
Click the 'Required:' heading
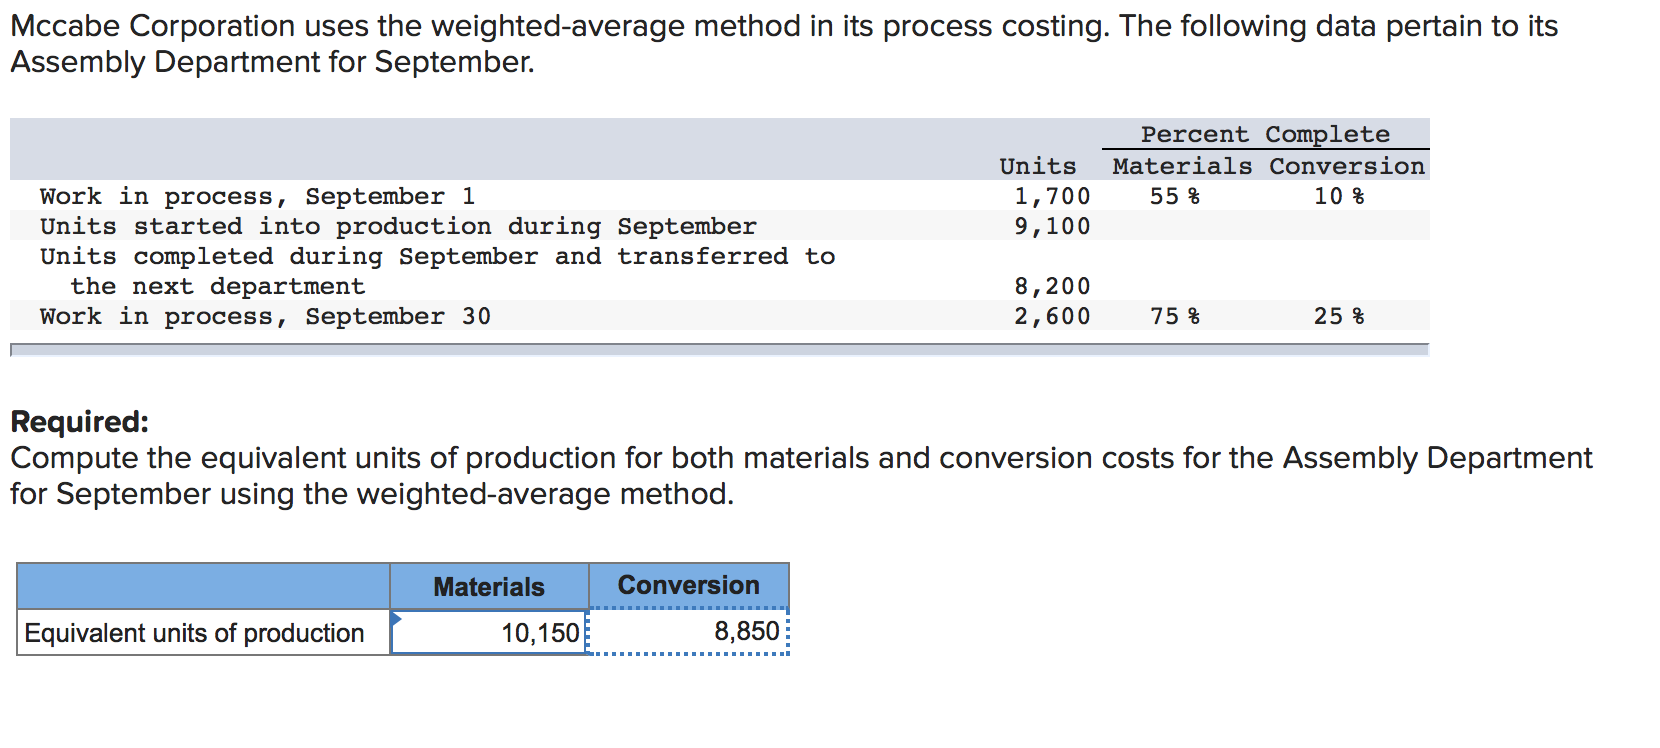click(79, 422)
